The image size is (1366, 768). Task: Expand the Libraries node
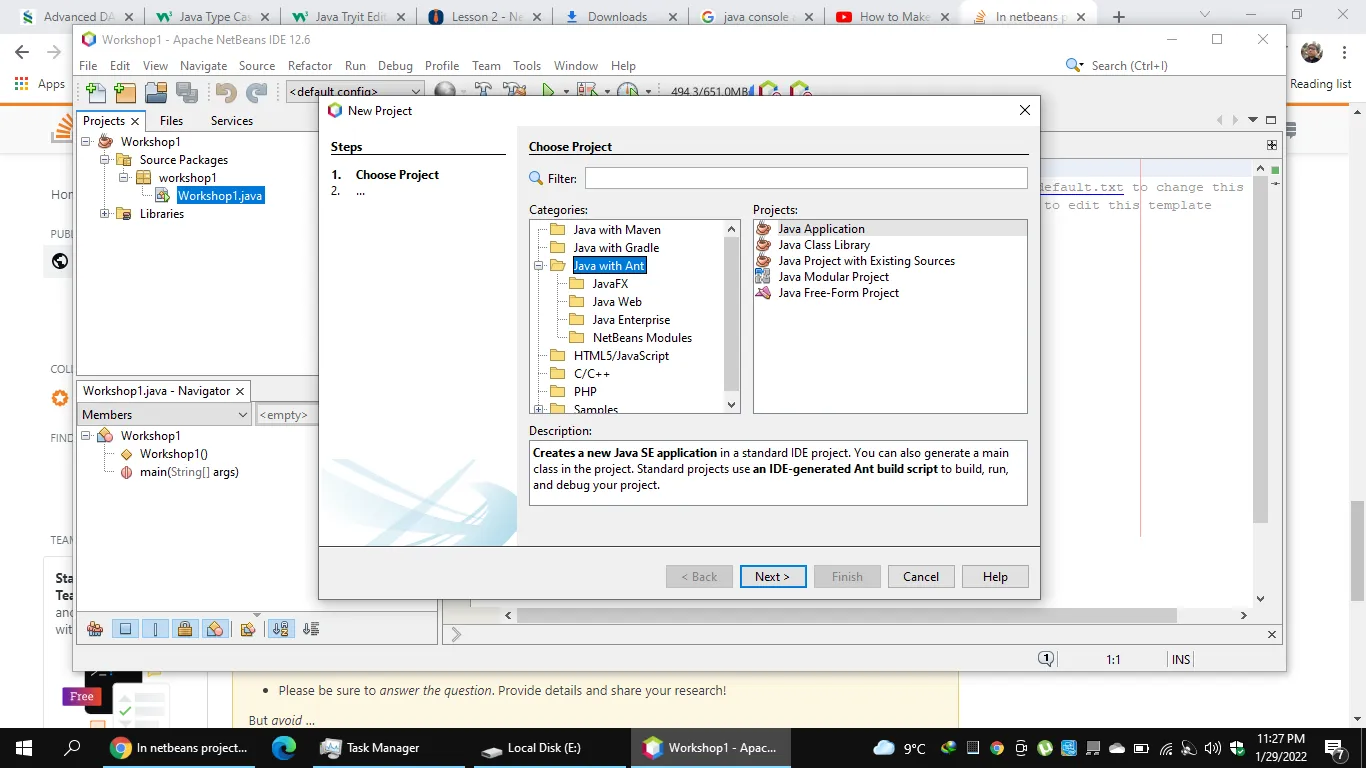click(105, 214)
